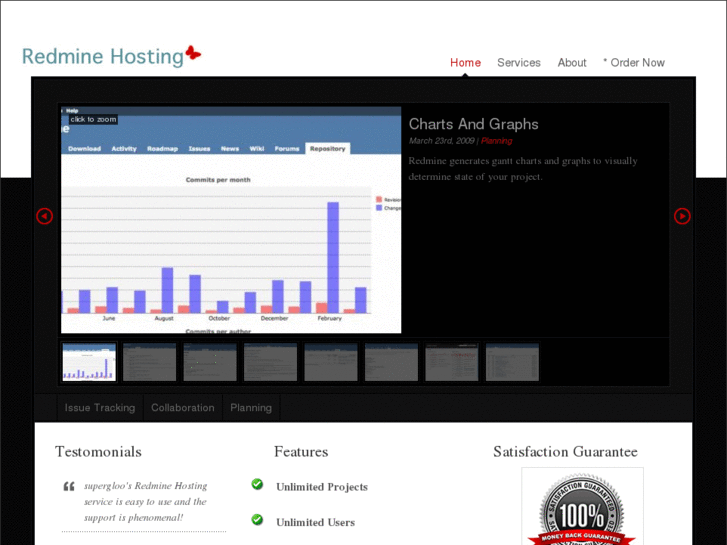
Task: Click the red Planning category link
Action: pos(497,141)
